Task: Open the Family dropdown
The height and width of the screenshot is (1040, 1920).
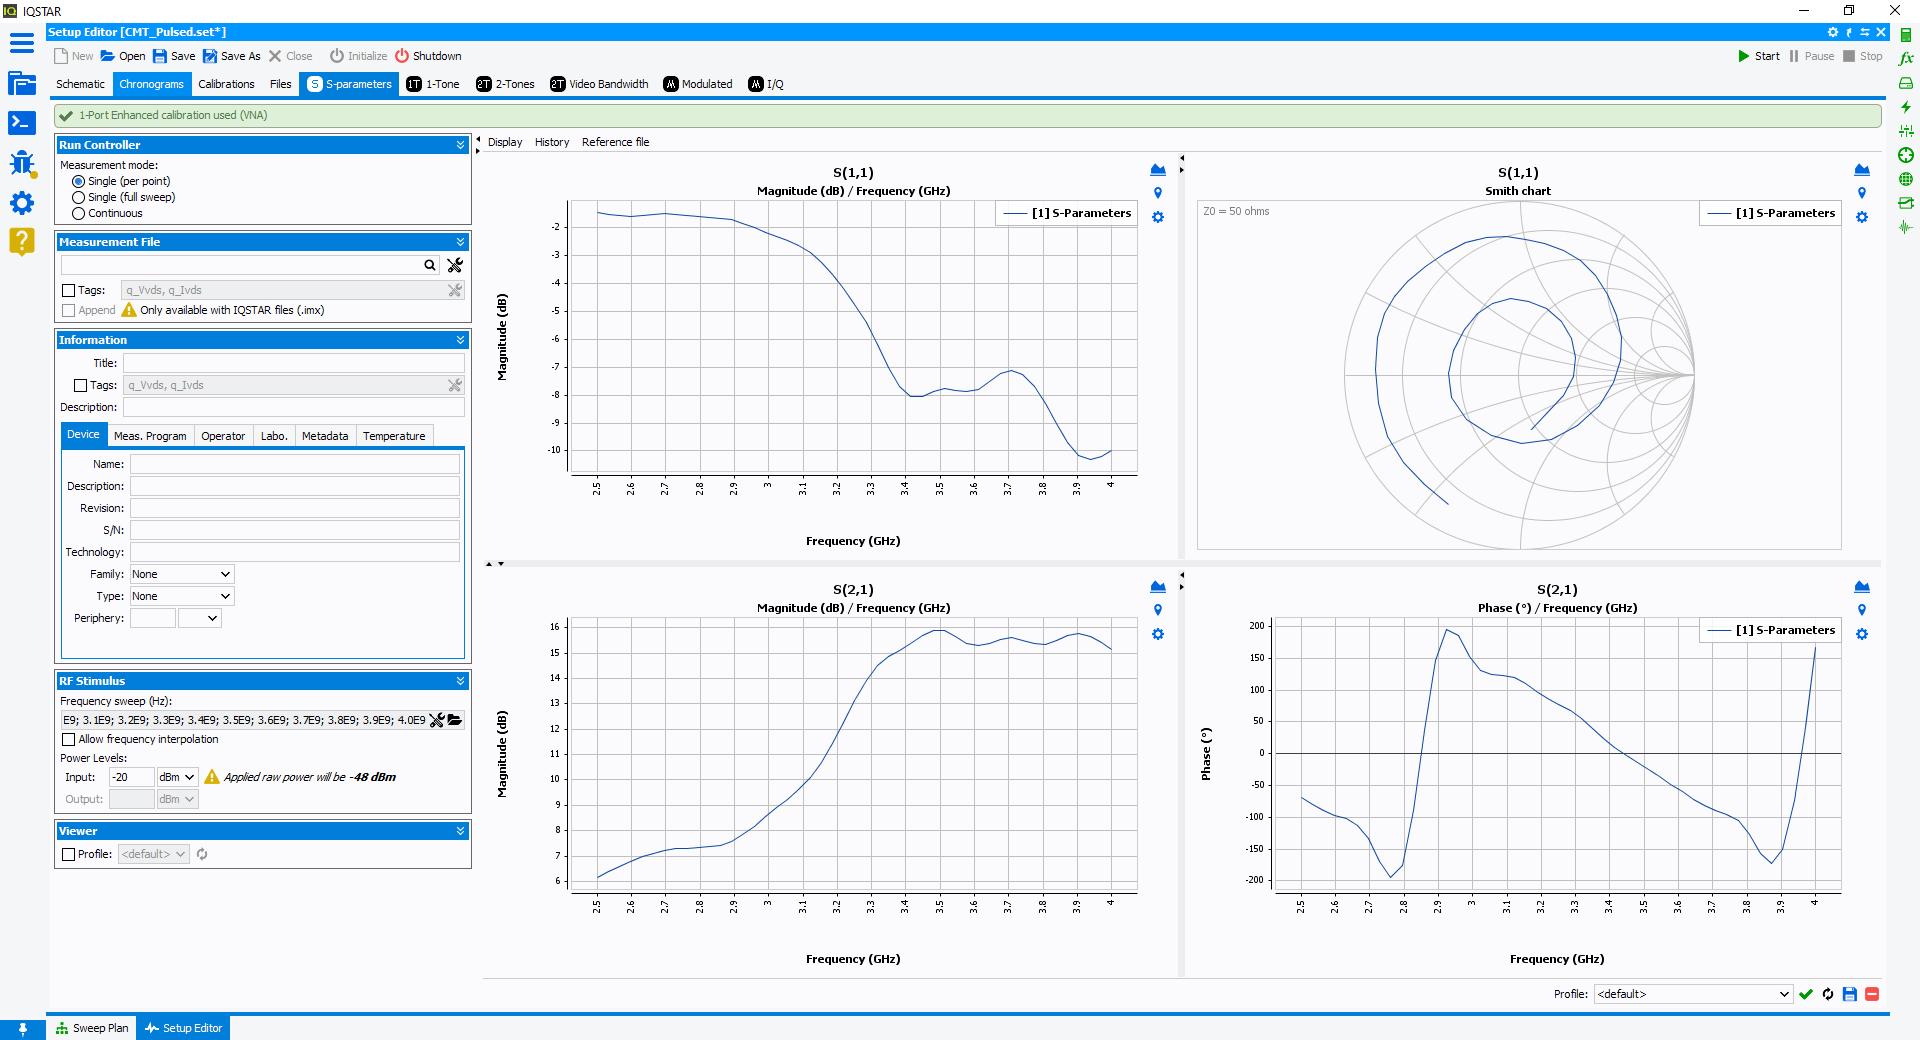Action: (x=182, y=574)
